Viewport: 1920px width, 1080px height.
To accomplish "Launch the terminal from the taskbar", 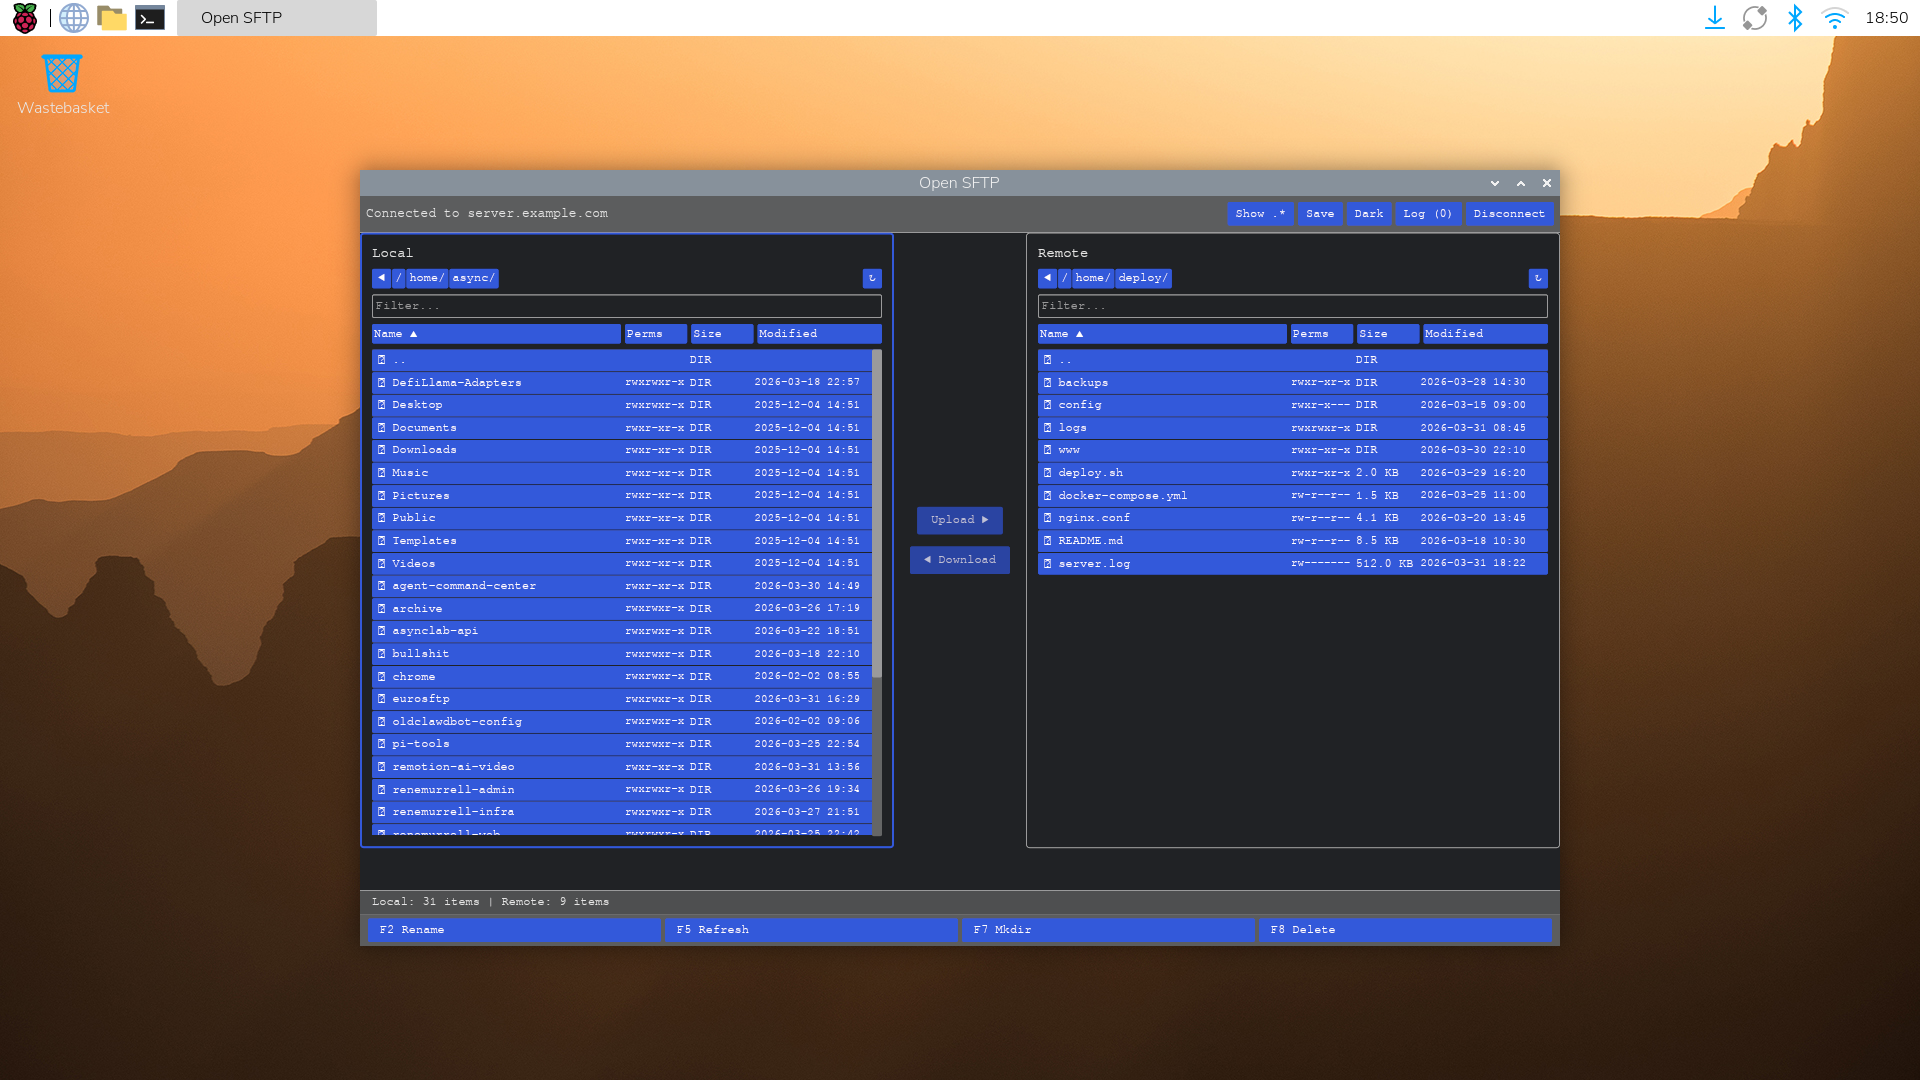I will tap(150, 17).
